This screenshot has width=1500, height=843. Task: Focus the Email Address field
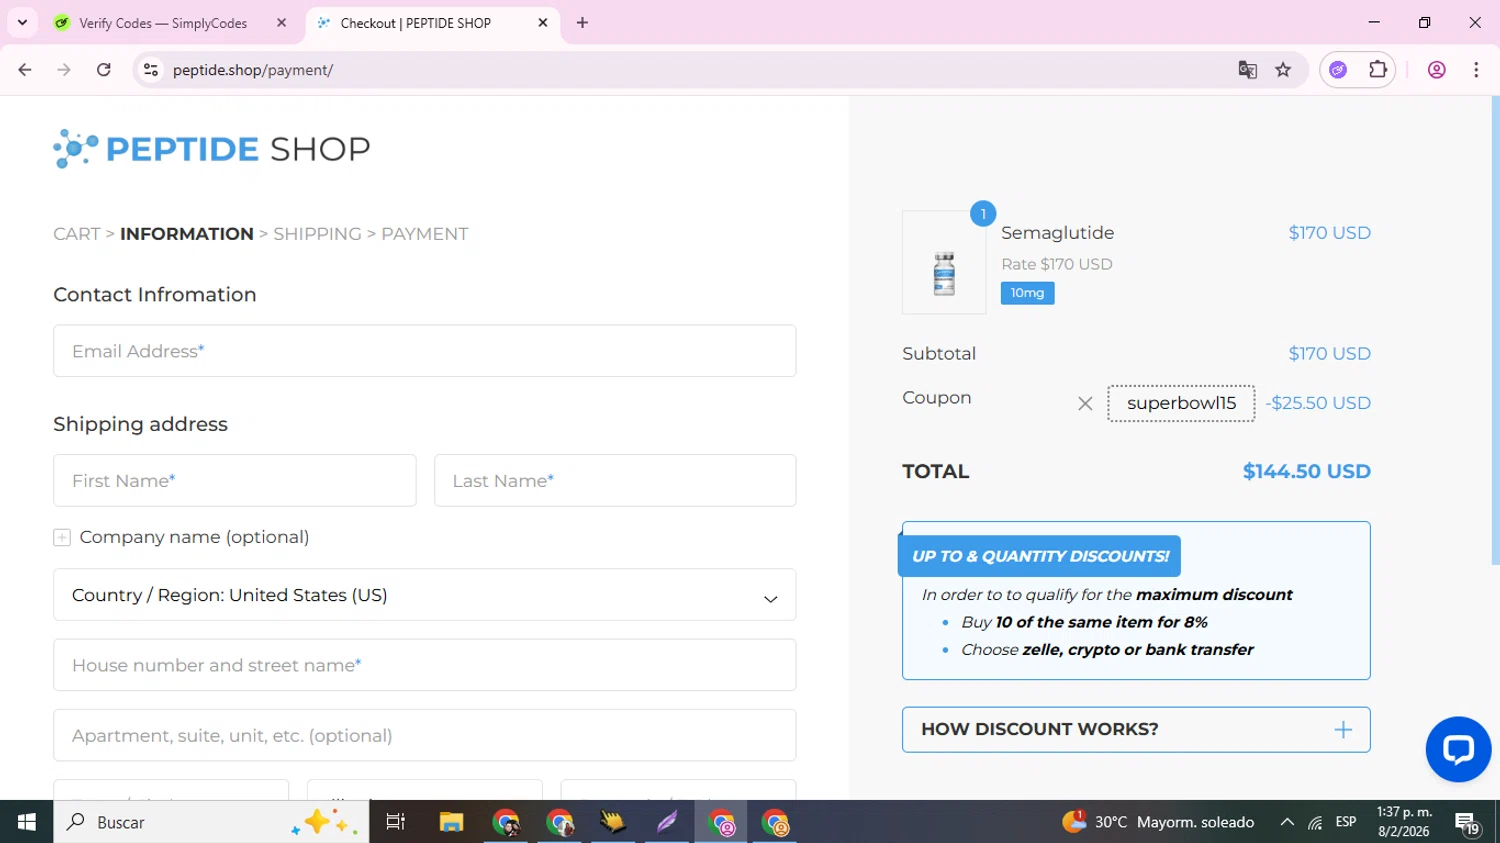coord(425,351)
